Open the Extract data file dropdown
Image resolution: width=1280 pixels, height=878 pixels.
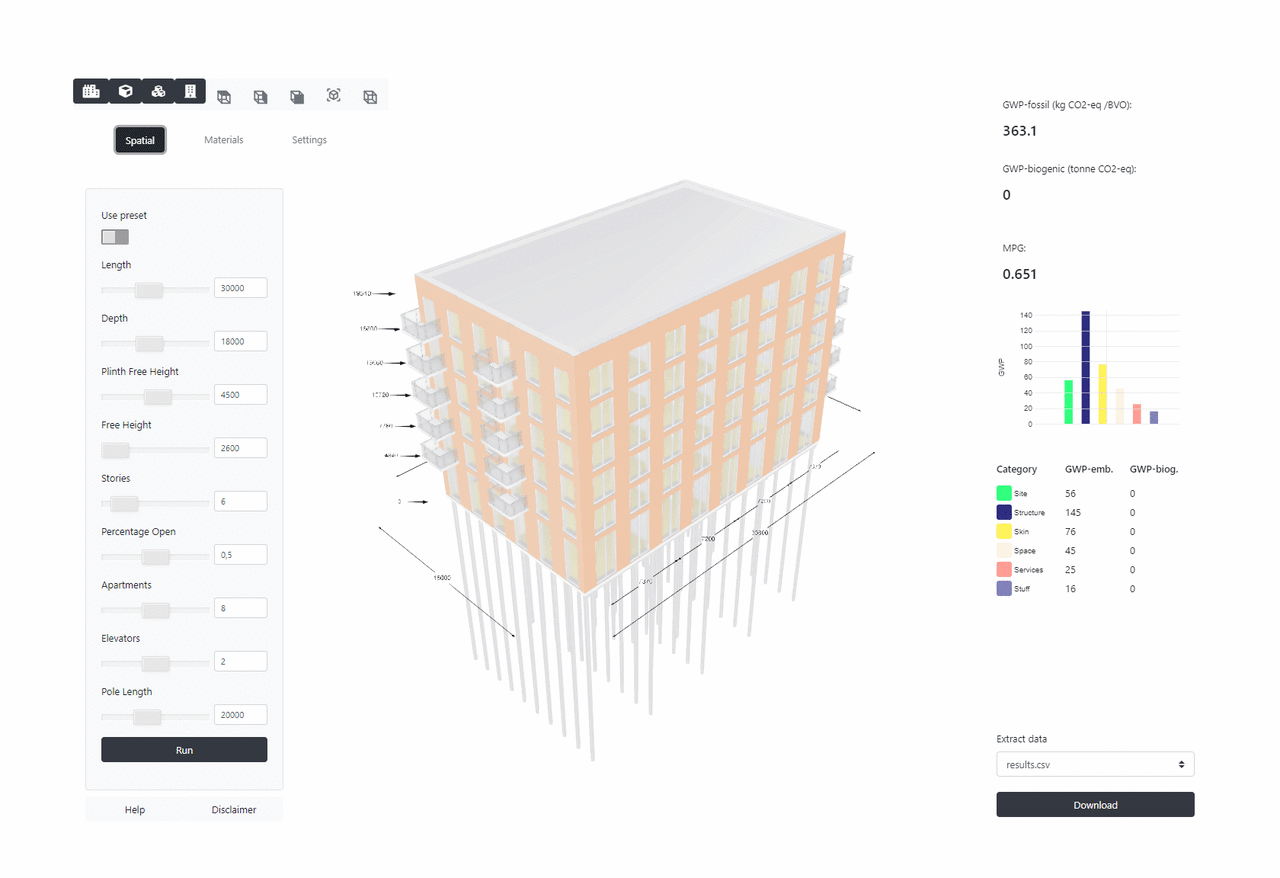[1095, 764]
